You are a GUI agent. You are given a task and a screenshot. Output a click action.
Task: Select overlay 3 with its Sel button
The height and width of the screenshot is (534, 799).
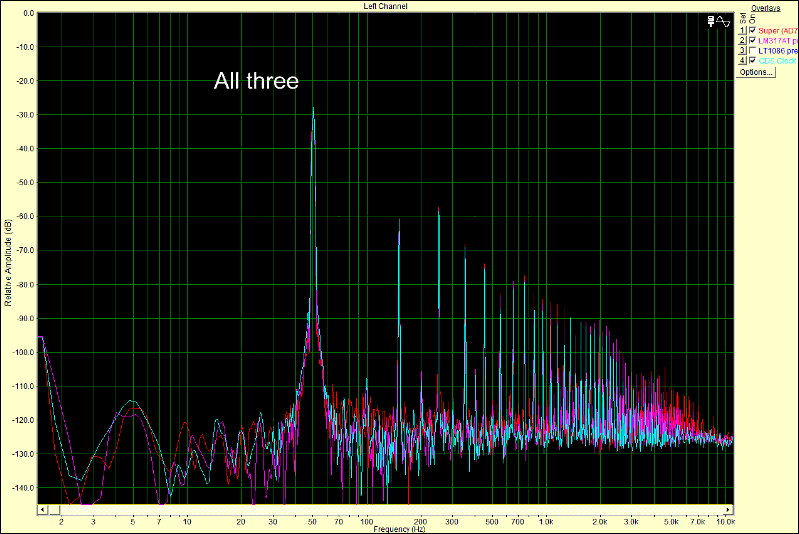742,51
